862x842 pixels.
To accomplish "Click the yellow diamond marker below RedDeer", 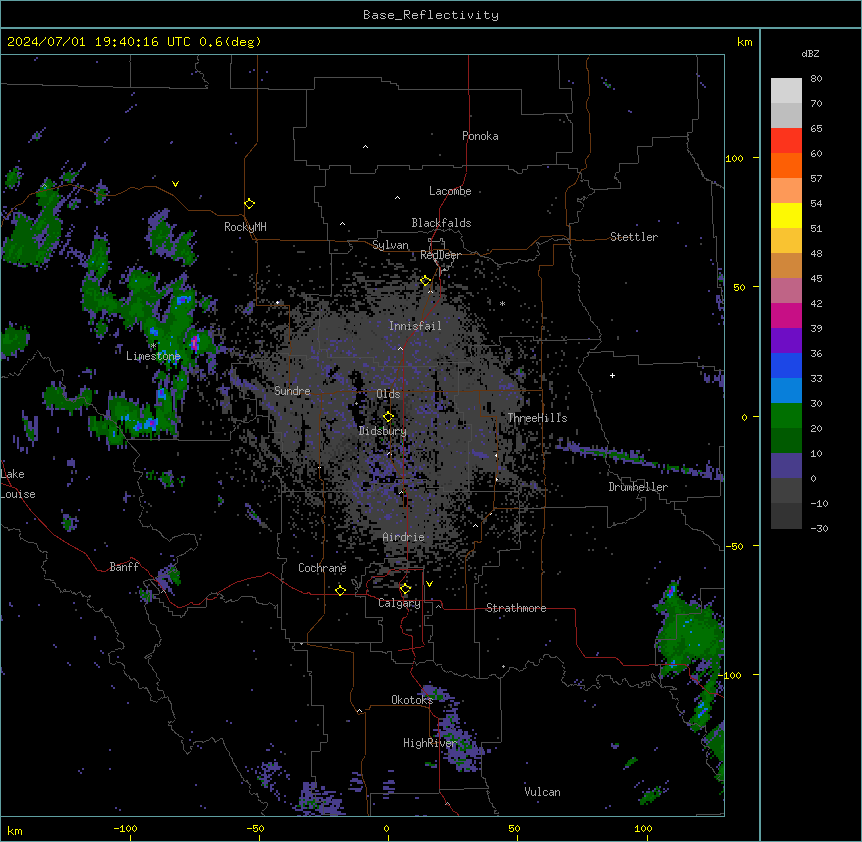I will [x=426, y=281].
